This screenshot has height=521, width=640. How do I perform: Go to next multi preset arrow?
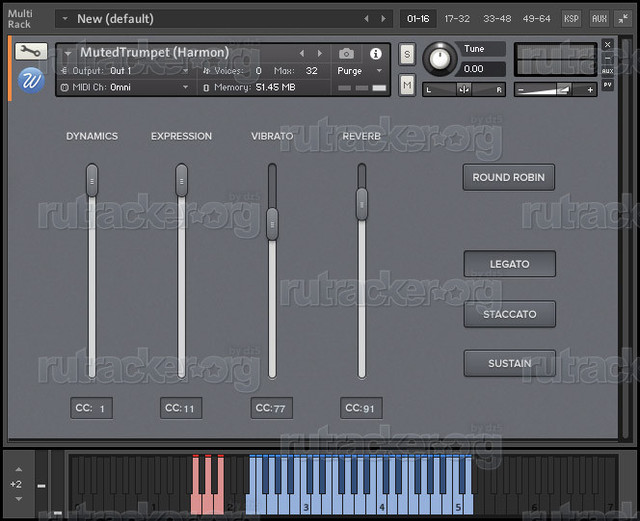(x=383, y=19)
